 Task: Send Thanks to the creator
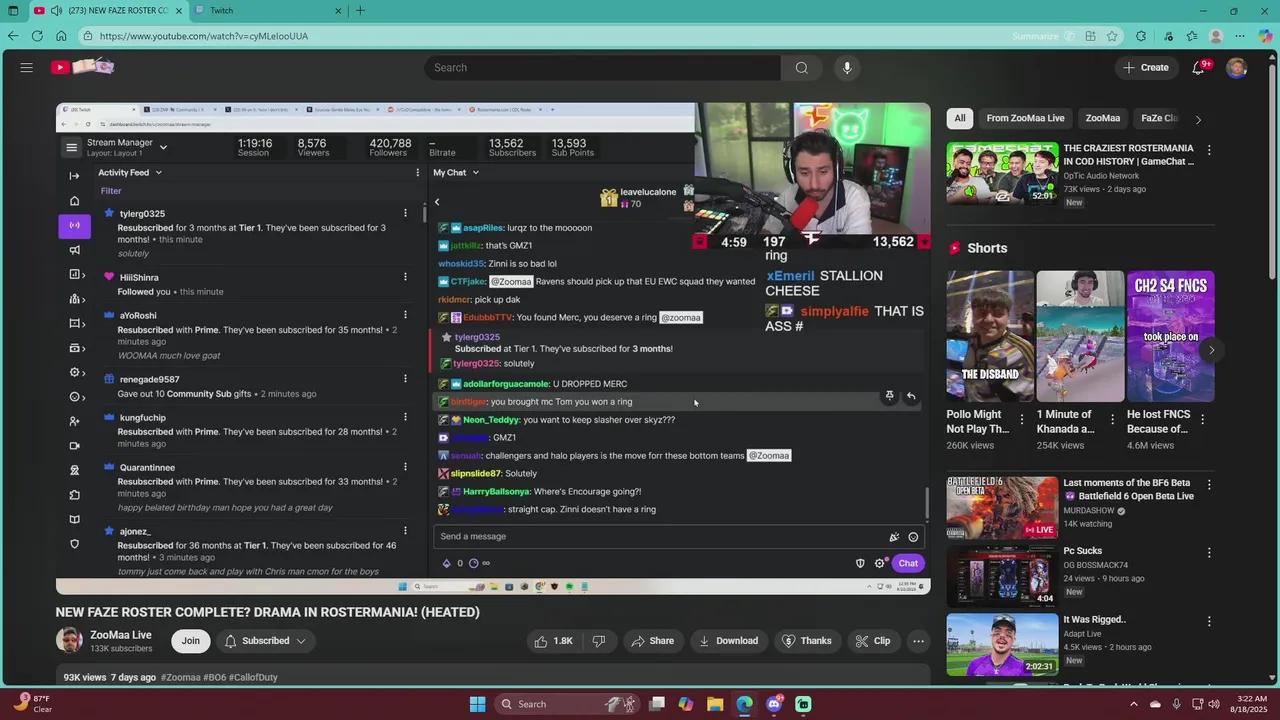[806, 641]
